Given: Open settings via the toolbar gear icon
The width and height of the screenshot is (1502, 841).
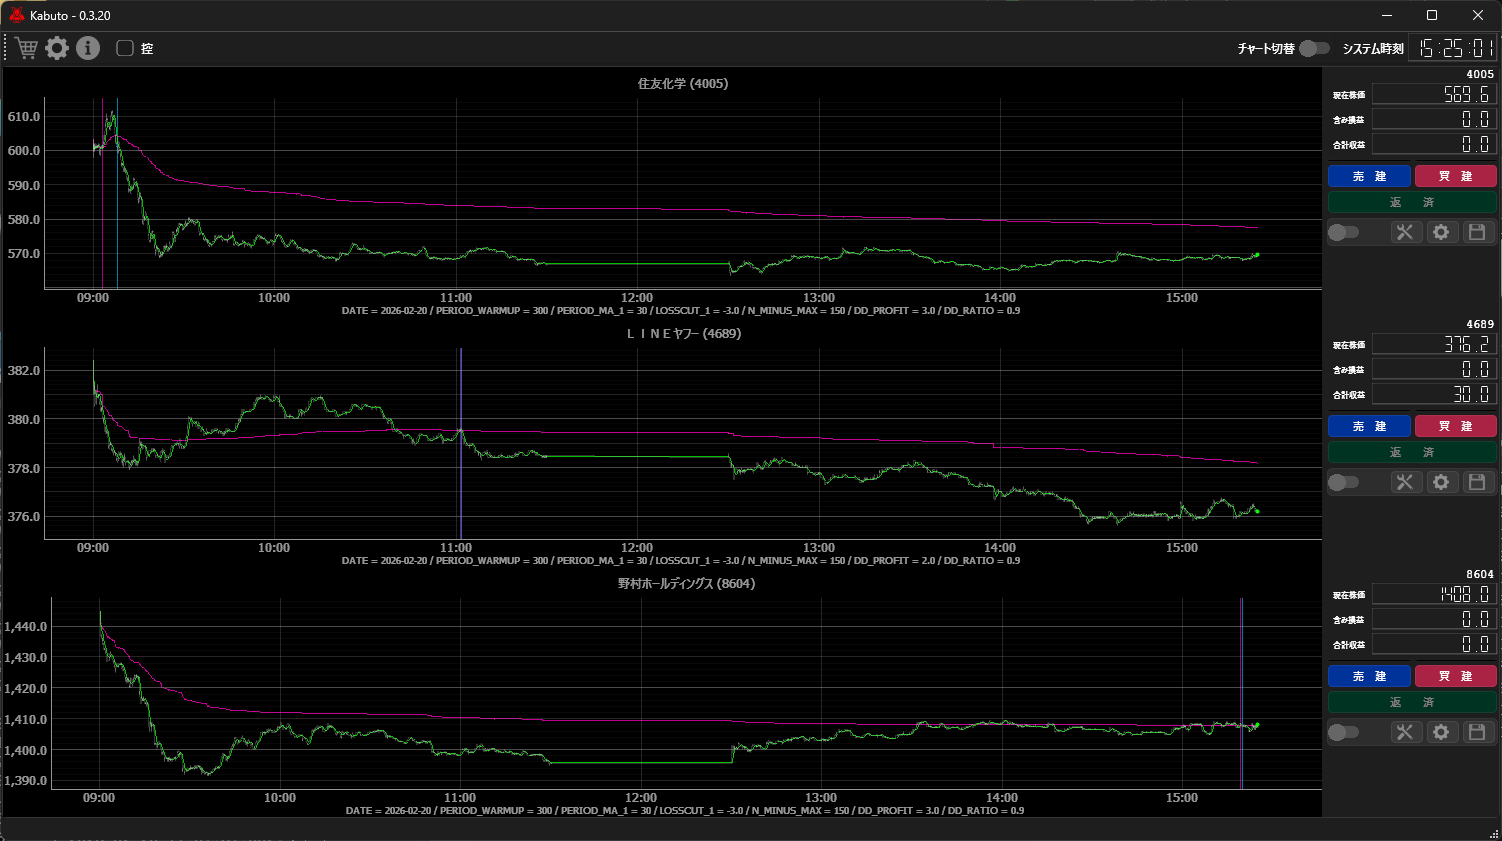Looking at the screenshot, I should 57,48.
